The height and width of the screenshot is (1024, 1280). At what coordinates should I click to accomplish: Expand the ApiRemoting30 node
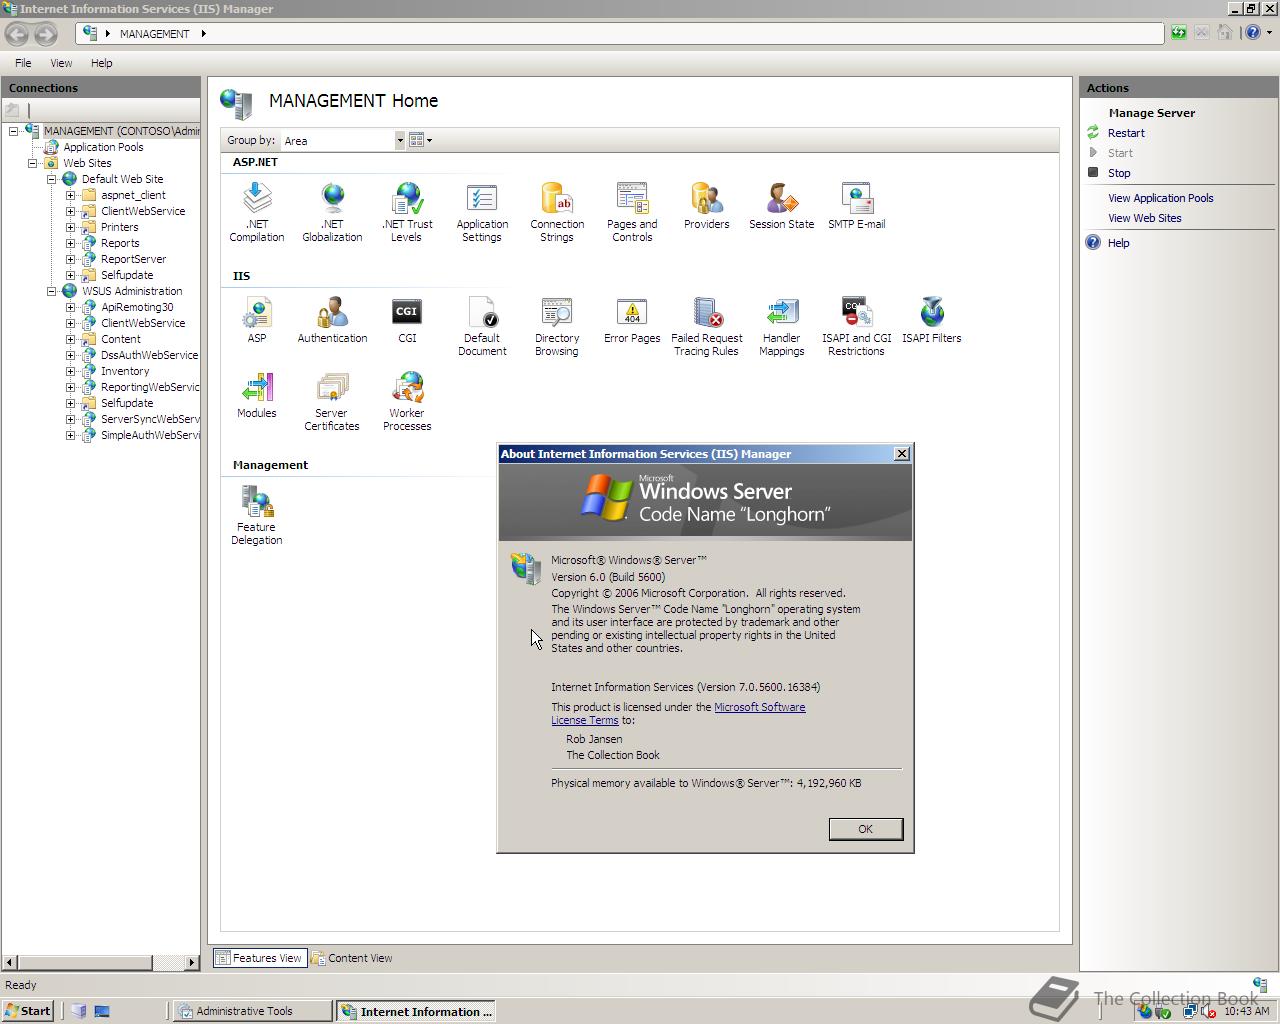click(x=70, y=307)
